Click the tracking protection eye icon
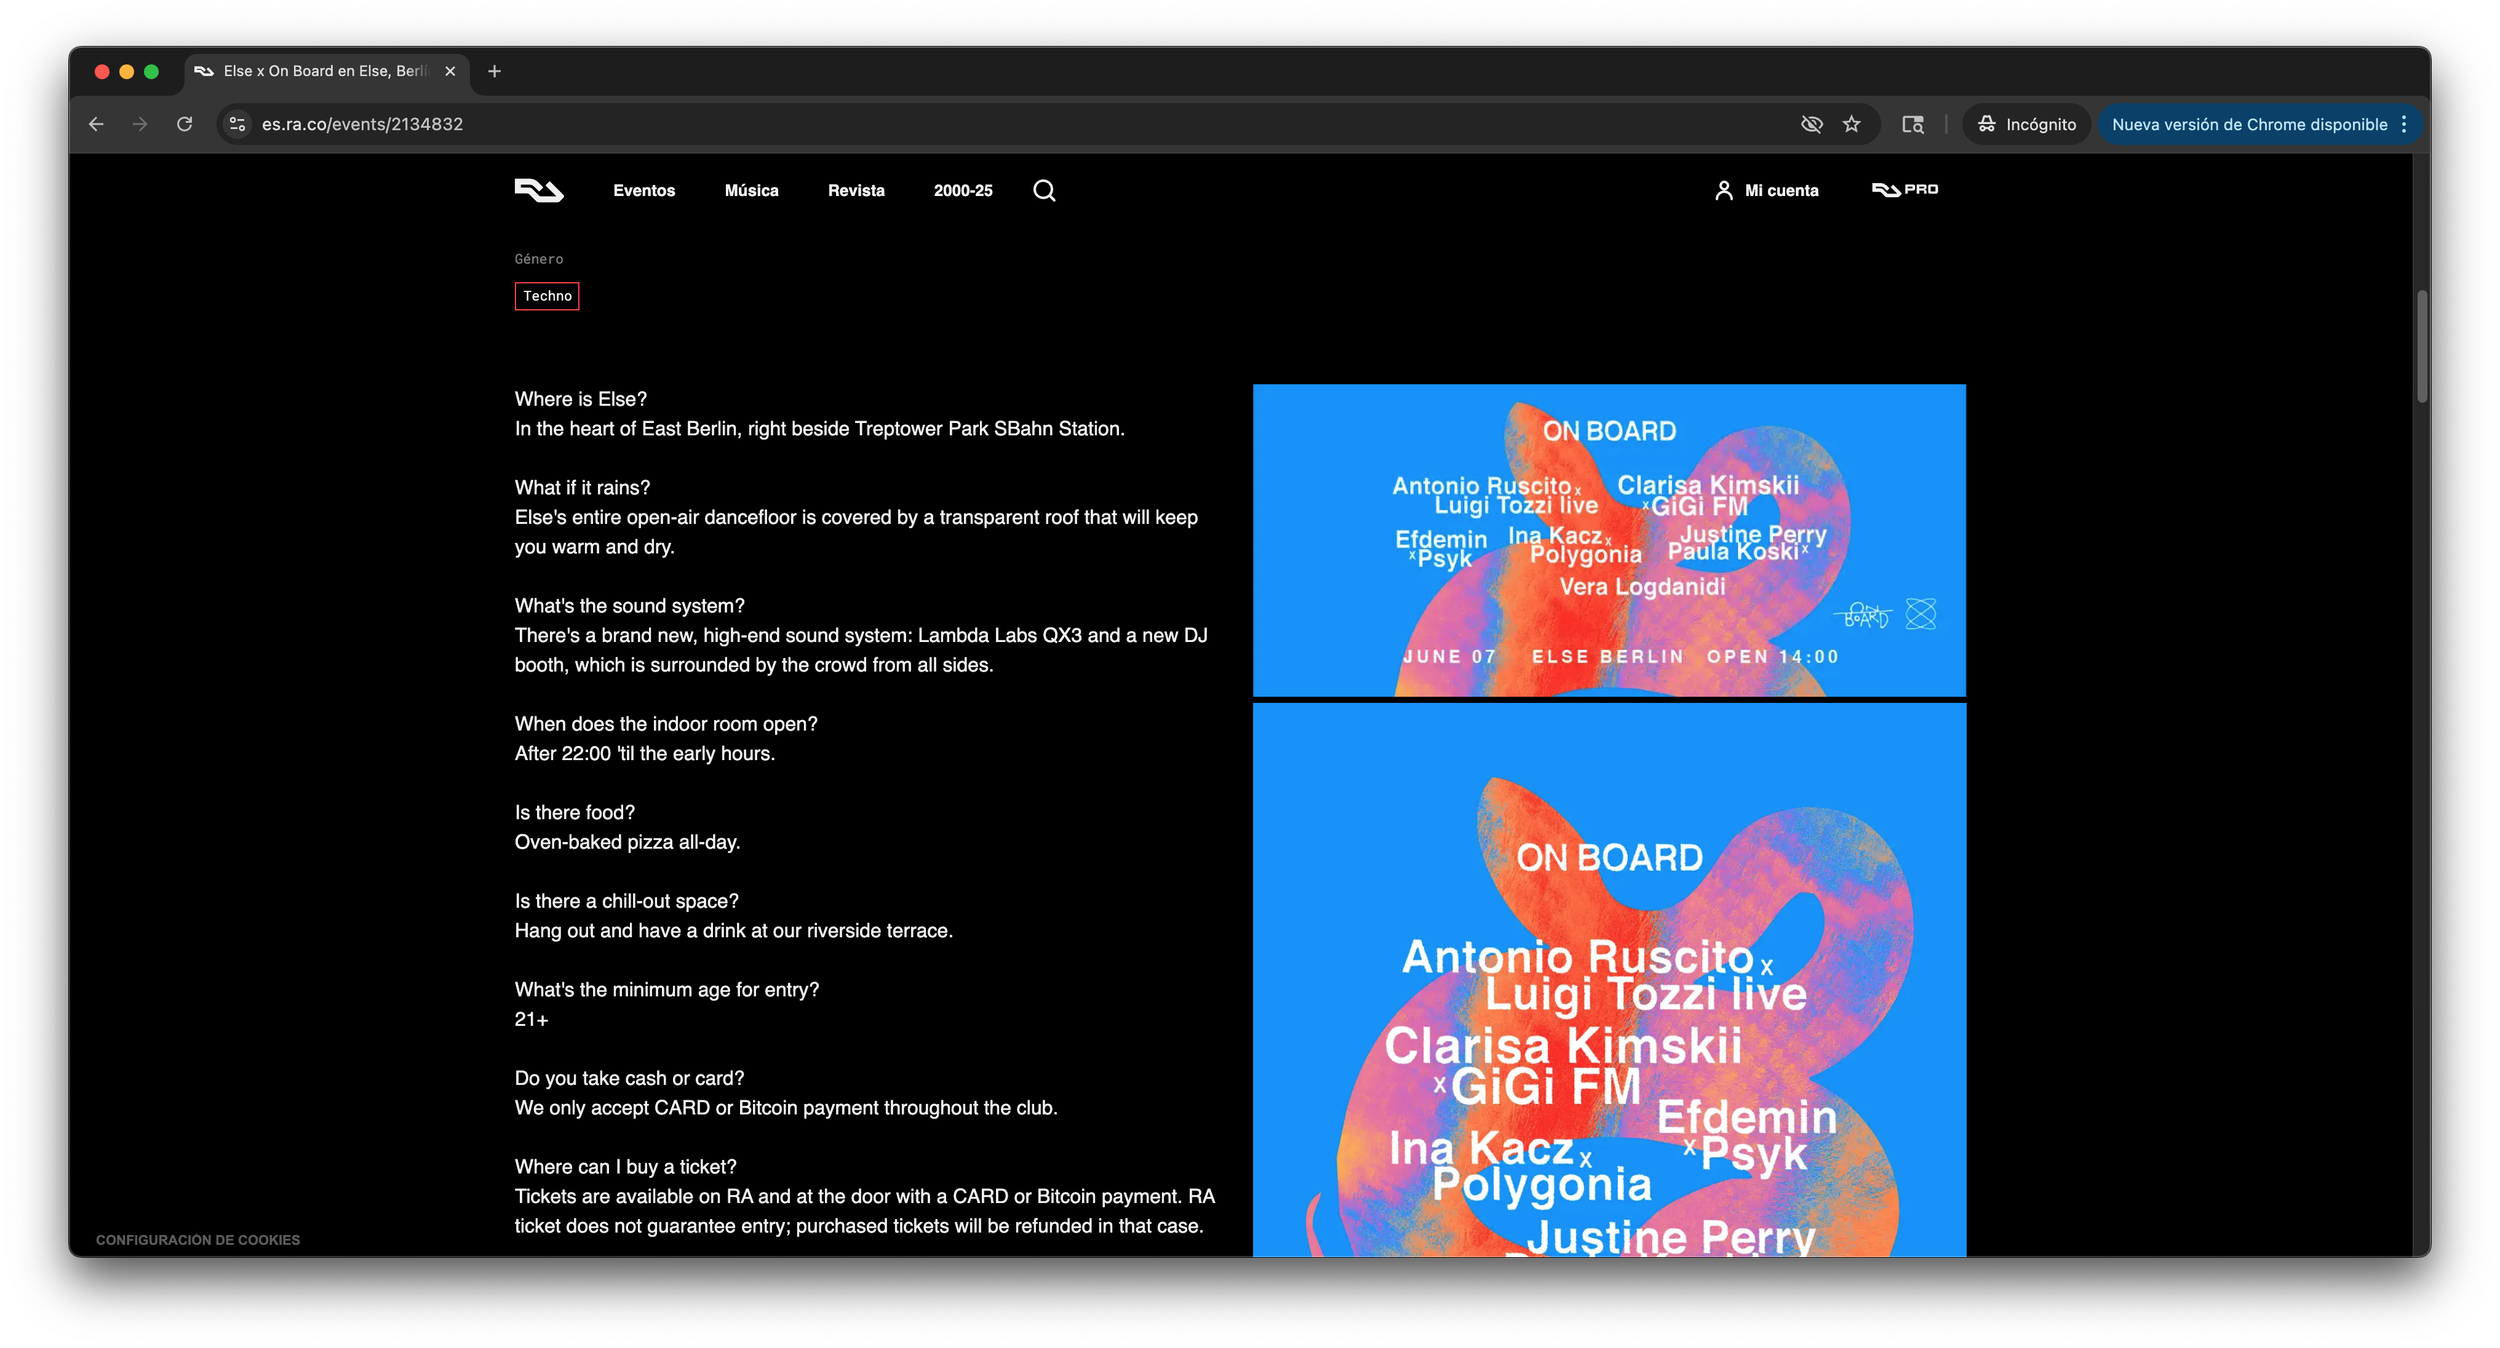This screenshot has width=2500, height=1348. [1811, 124]
